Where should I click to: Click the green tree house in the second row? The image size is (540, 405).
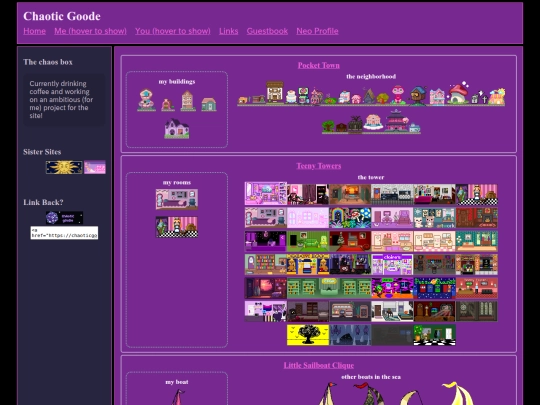(x=328, y=126)
